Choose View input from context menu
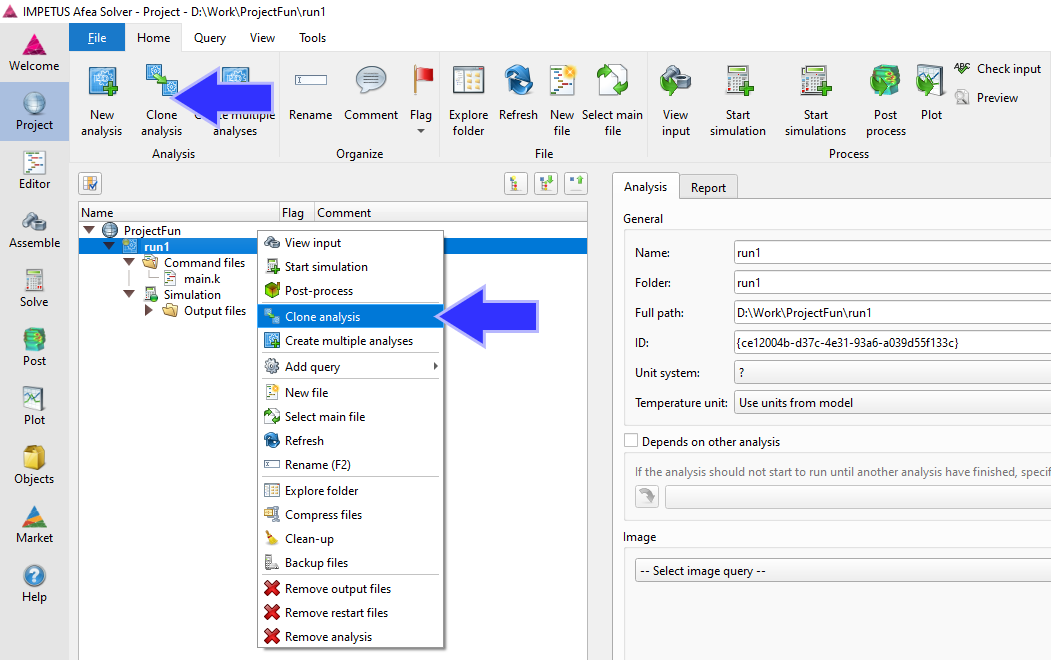 [x=351, y=243]
